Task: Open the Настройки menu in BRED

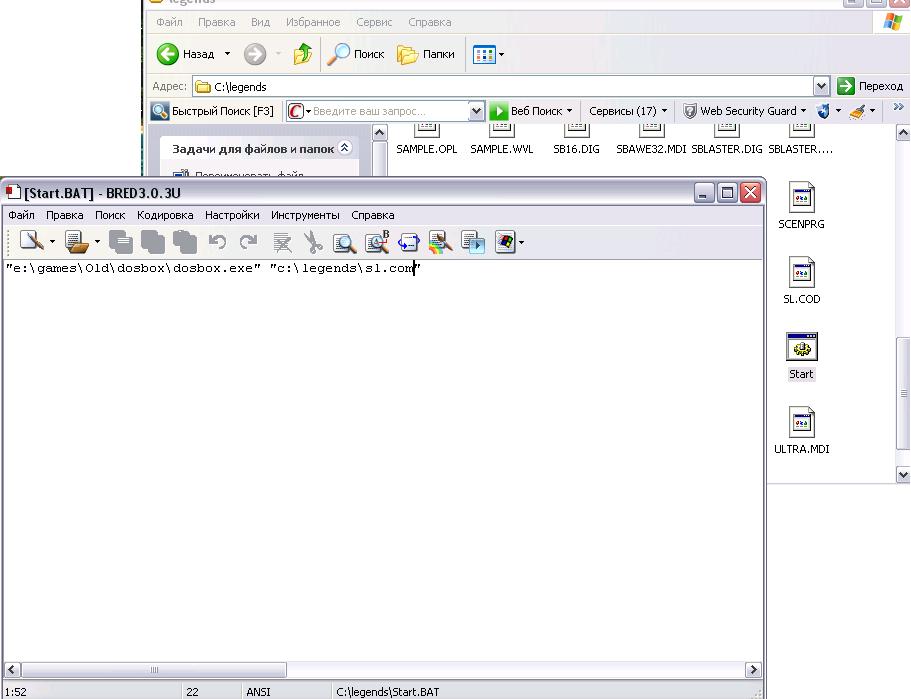Action: 232,215
